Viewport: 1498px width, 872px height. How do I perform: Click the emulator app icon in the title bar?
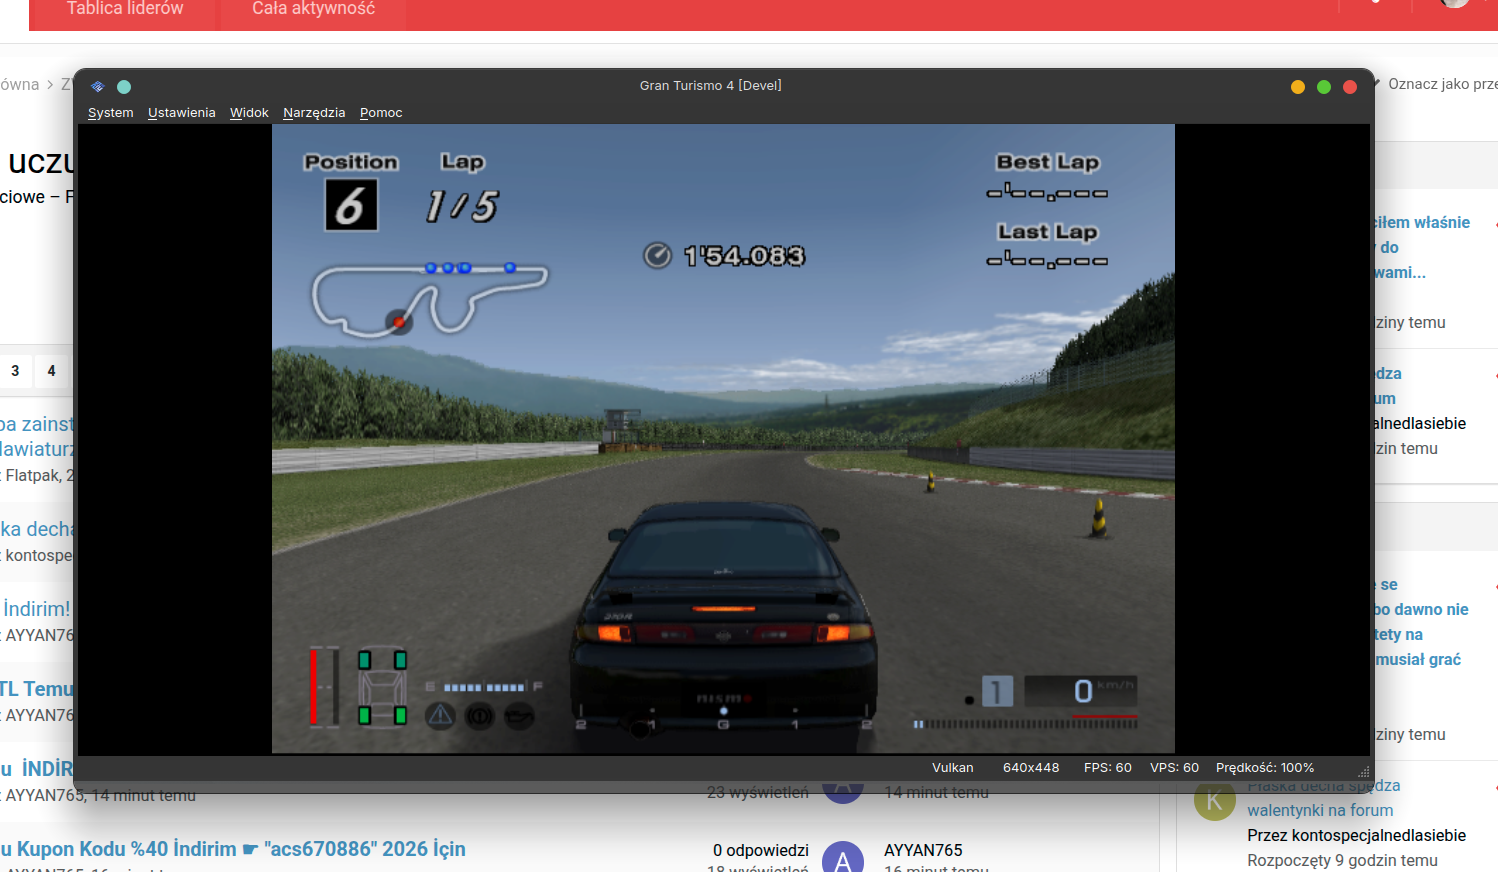pos(97,87)
